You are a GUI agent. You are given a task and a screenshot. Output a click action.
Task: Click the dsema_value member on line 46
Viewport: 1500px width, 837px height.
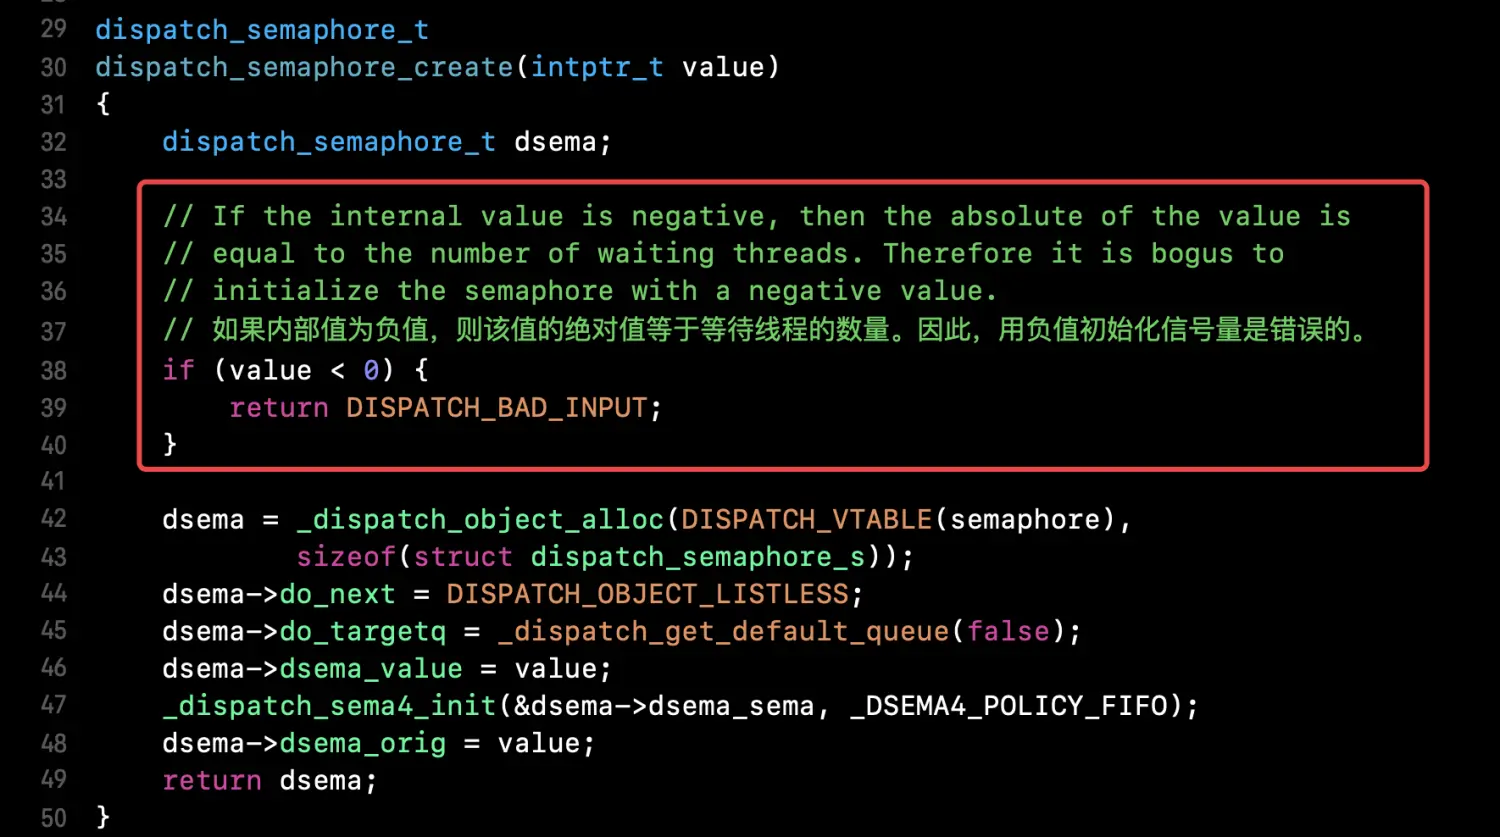click(x=371, y=668)
